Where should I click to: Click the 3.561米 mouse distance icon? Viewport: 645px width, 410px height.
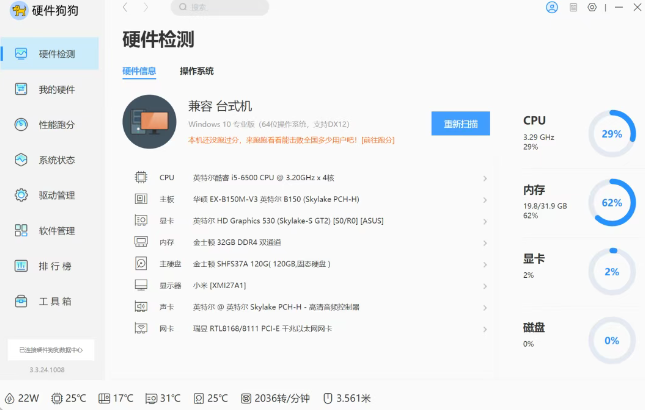point(328,398)
